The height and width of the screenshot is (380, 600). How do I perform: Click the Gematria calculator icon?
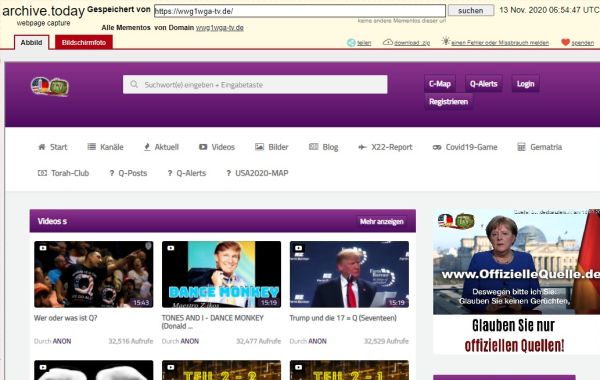pos(521,147)
